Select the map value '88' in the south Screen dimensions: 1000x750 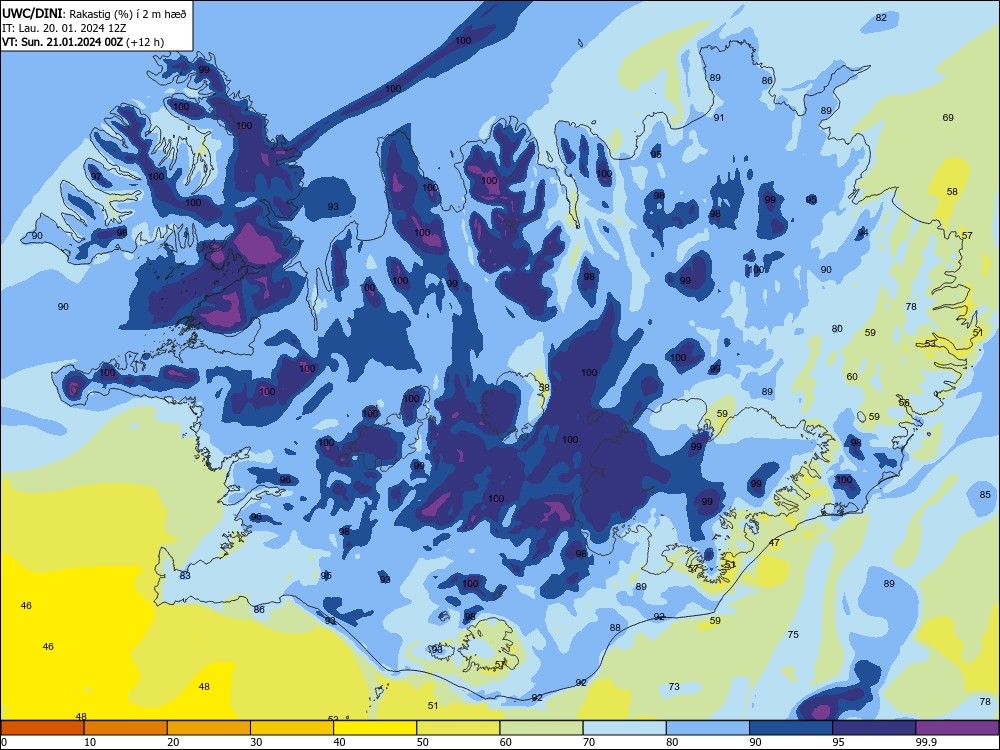615,628
